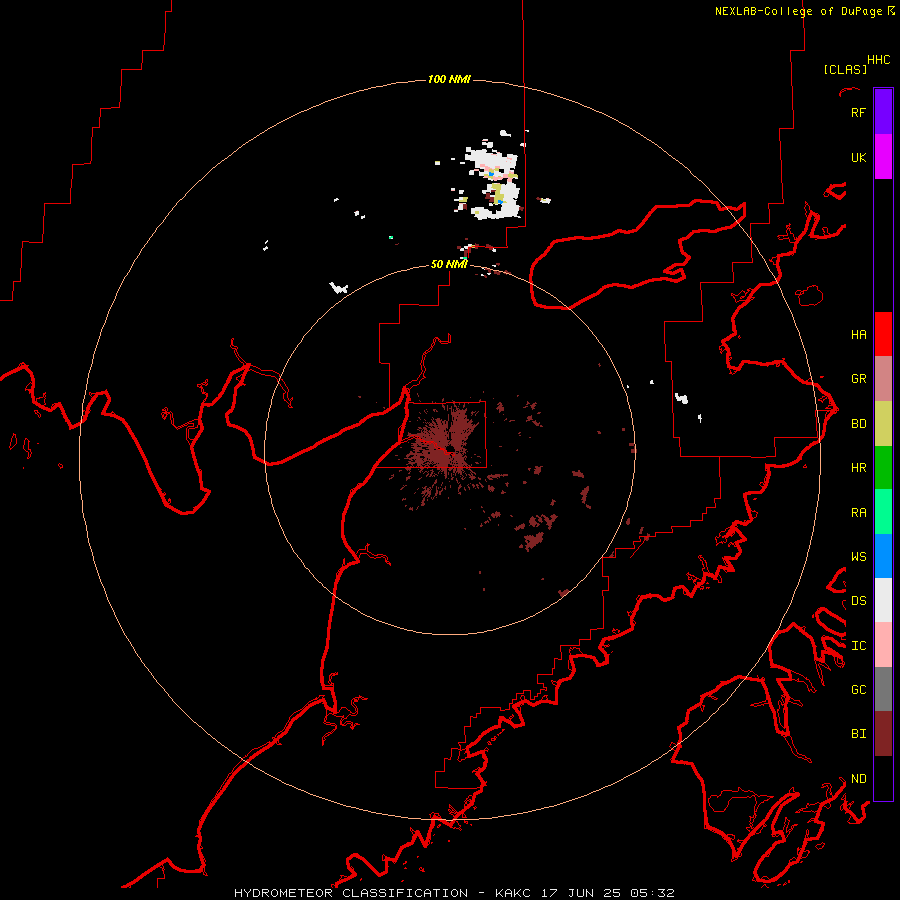Click the BI dark red legend swatch

click(x=883, y=734)
